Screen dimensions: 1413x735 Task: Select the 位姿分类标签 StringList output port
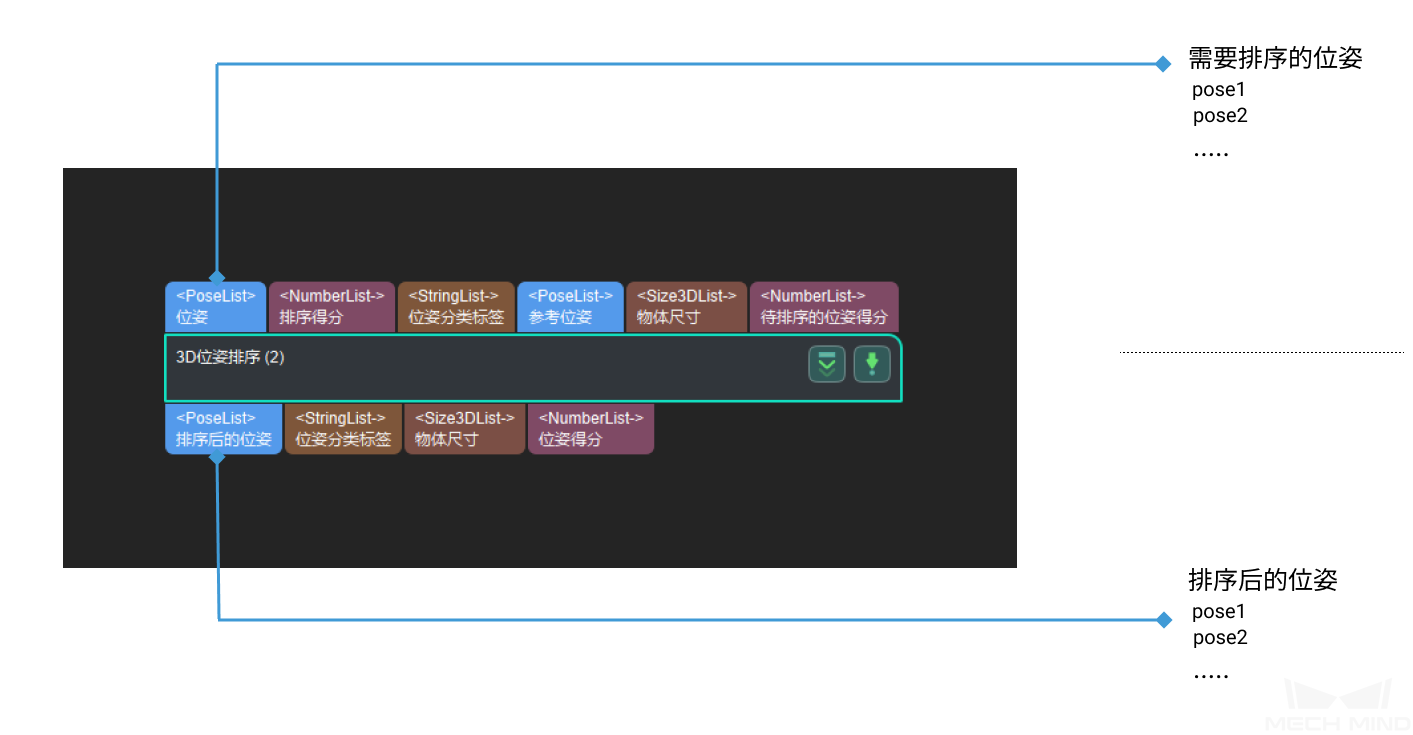pyautogui.click(x=343, y=429)
